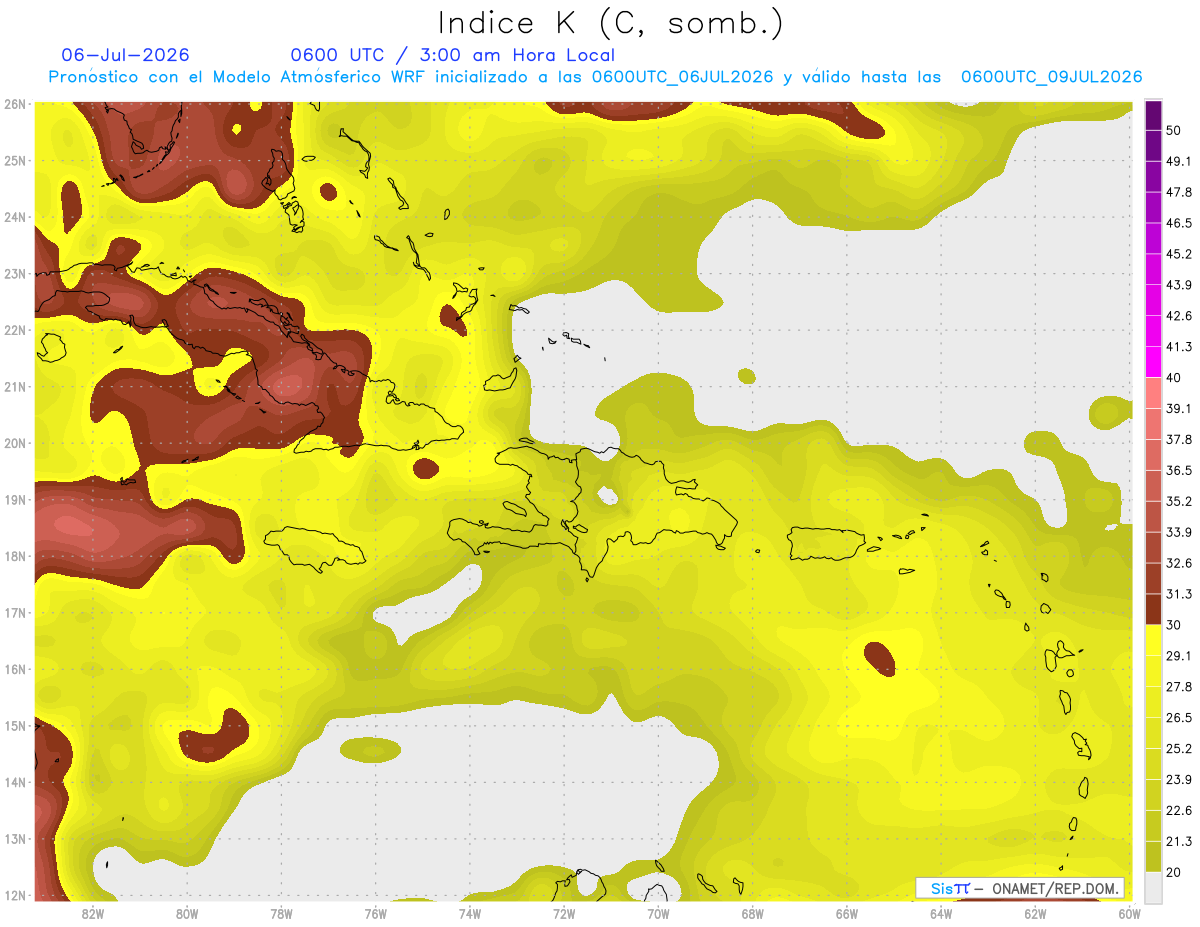1200x927 pixels.
Task: Click the legend value "39.1"
Action: pyautogui.click(x=1180, y=409)
